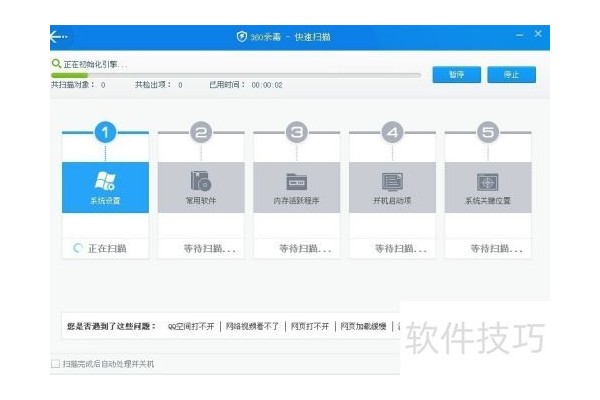Open the 常用软件 disc icon tile
The width and height of the screenshot is (600, 400).
201,187
